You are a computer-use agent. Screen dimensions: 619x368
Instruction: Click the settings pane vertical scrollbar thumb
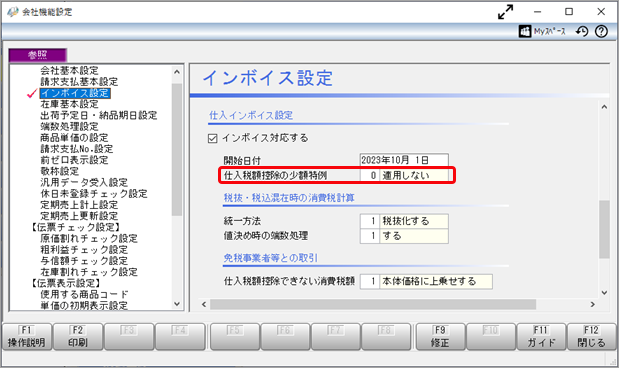[604, 229]
